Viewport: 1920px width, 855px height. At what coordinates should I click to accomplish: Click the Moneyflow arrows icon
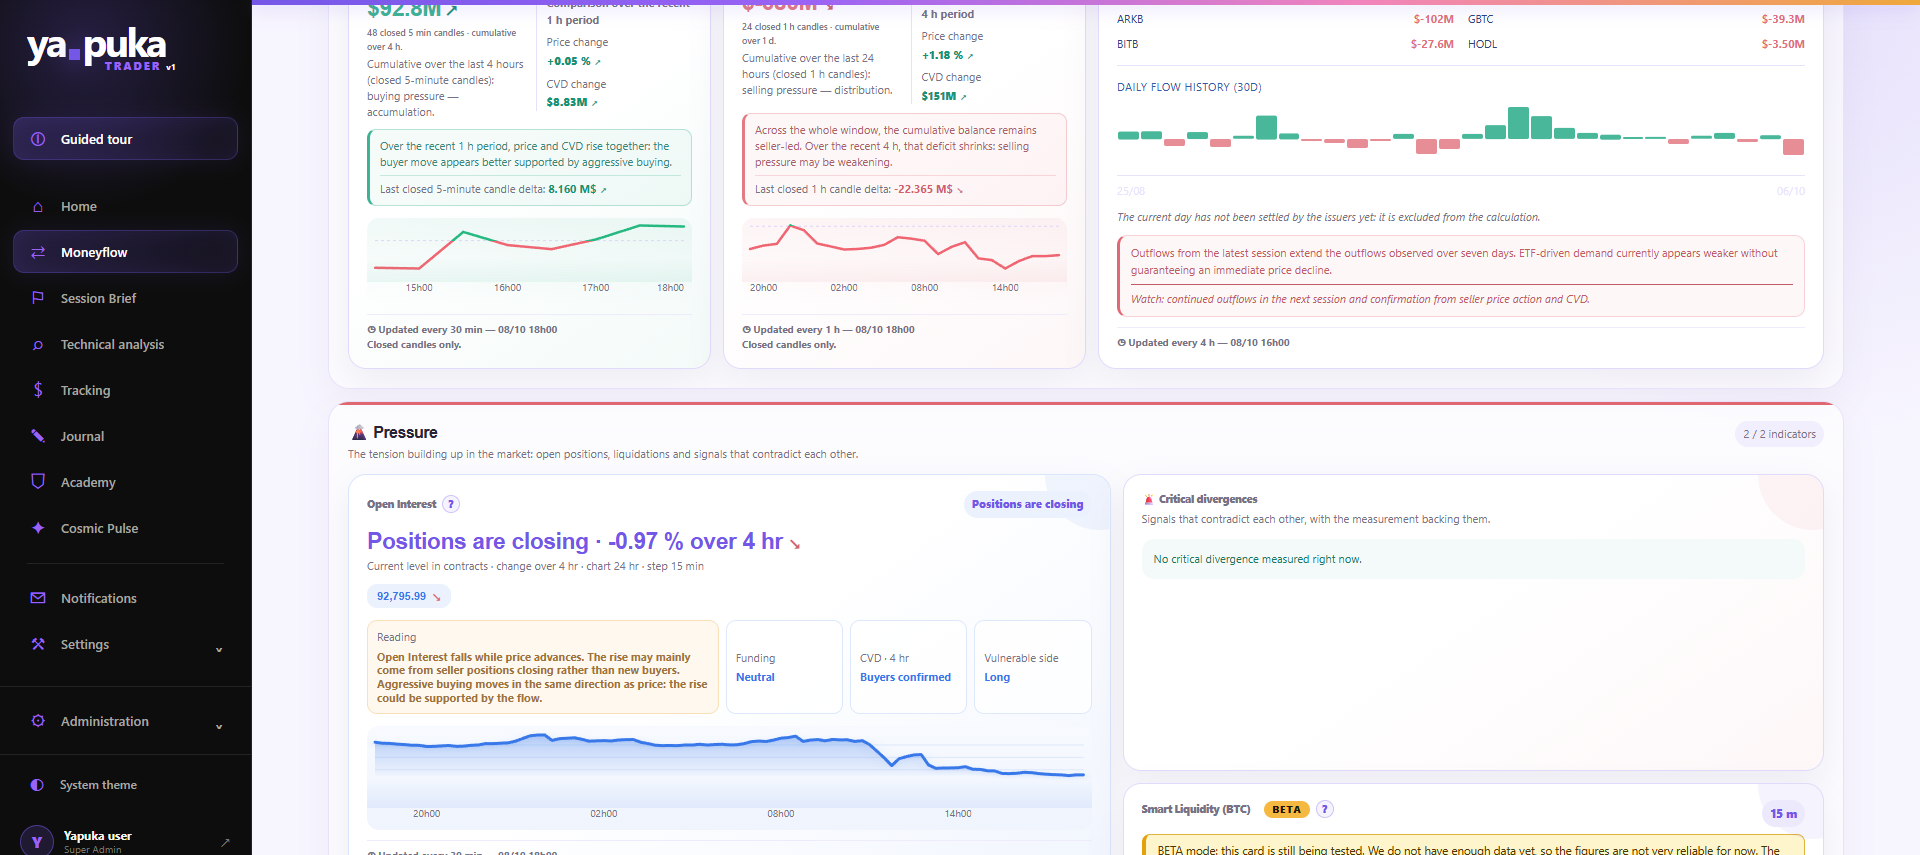[38, 253]
